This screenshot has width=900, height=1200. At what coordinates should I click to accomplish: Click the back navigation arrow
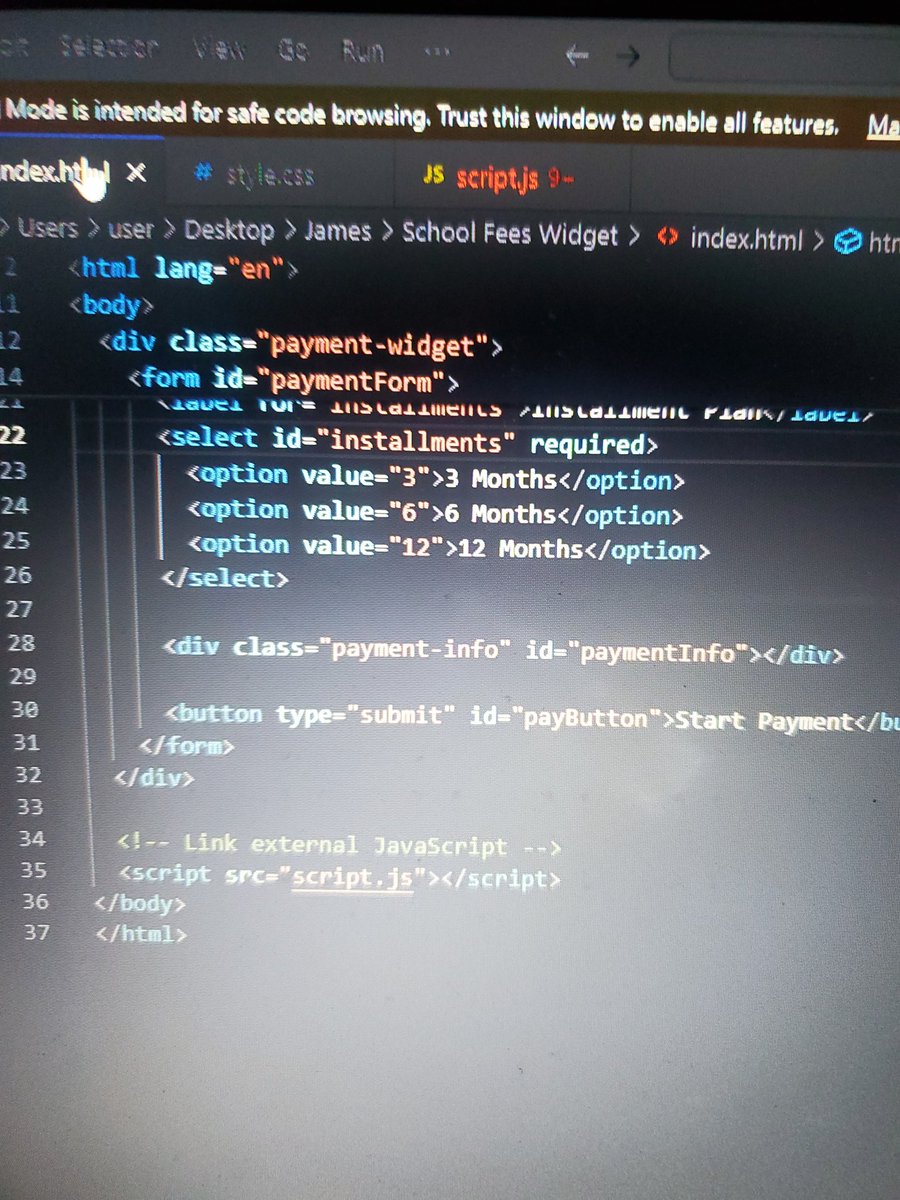[576, 56]
